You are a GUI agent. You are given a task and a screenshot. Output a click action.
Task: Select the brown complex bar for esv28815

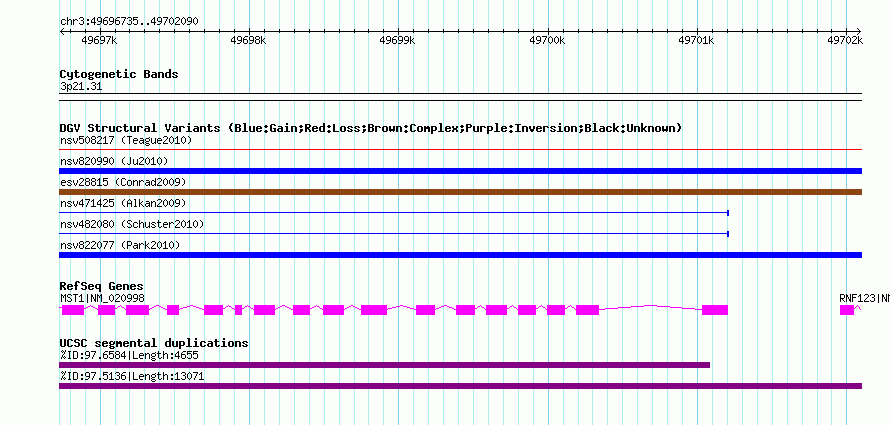460,192
